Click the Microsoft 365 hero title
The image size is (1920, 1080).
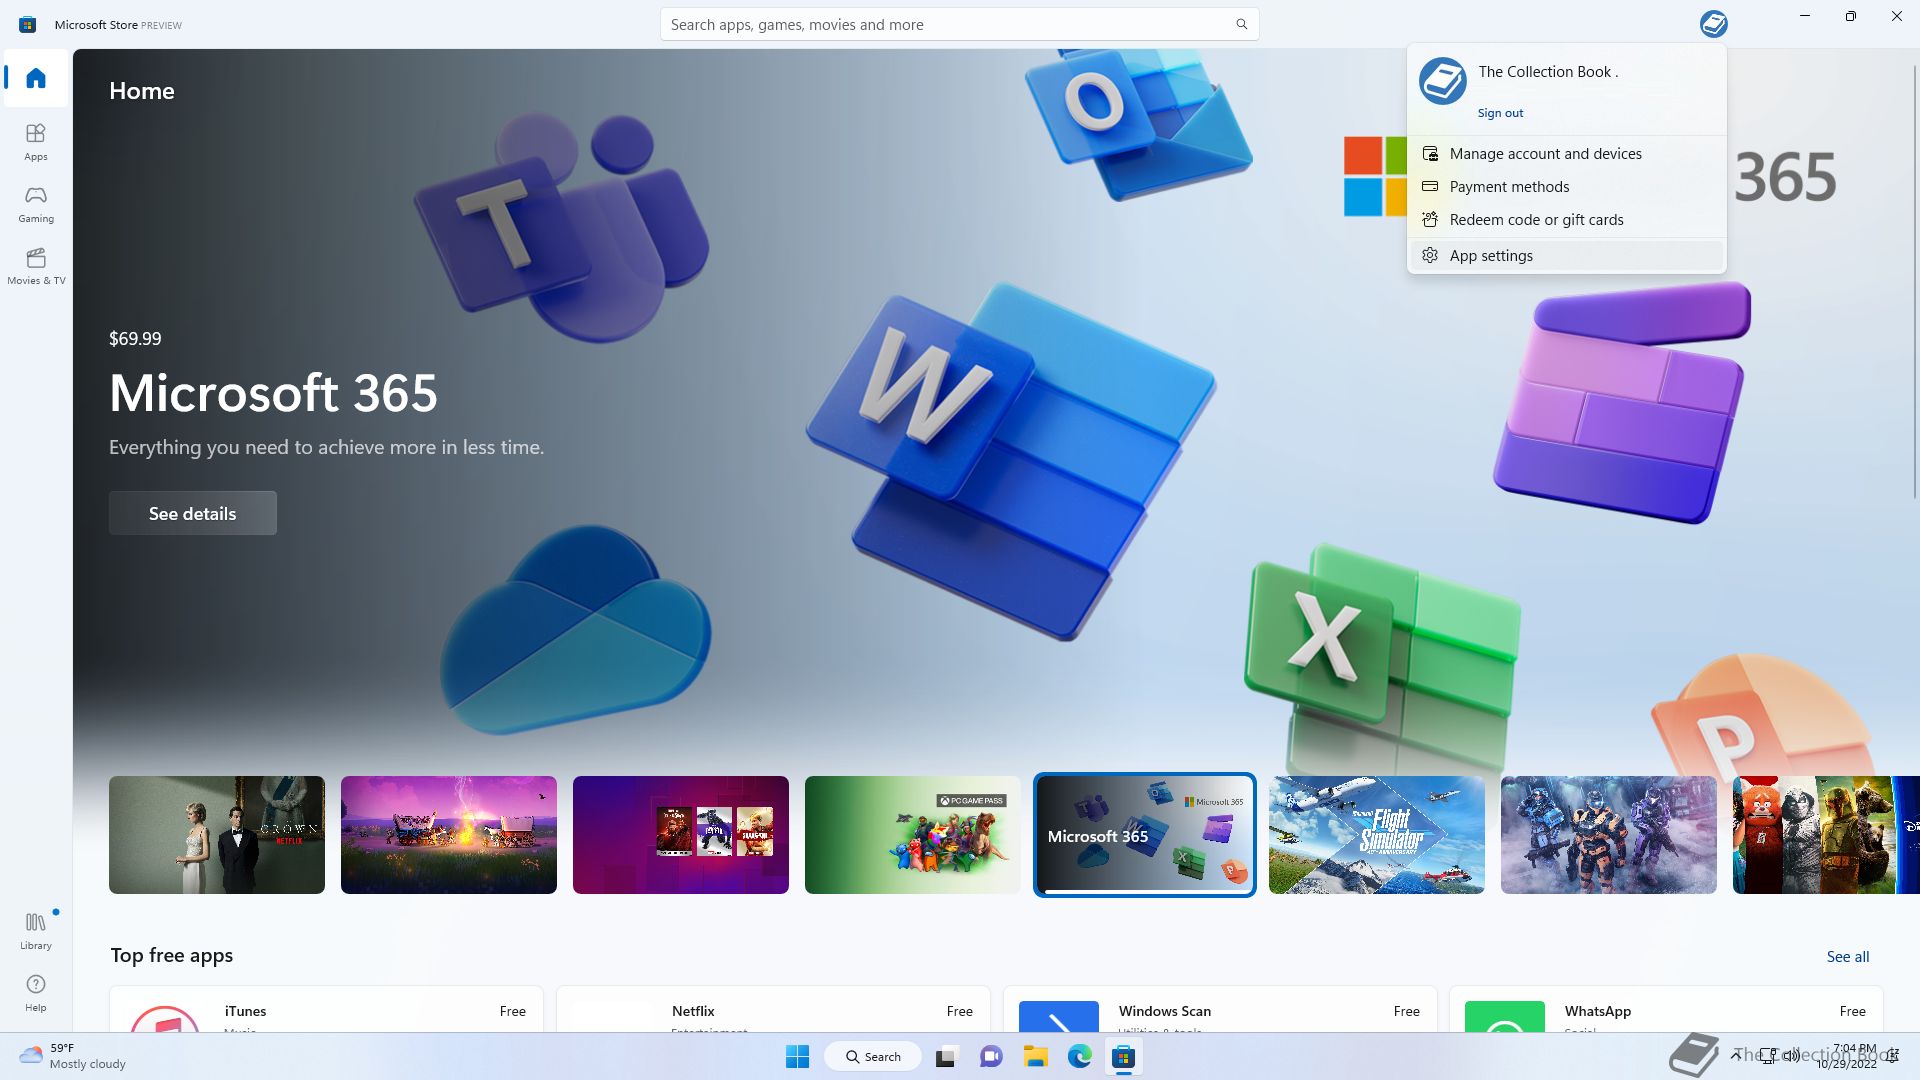(x=273, y=393)
